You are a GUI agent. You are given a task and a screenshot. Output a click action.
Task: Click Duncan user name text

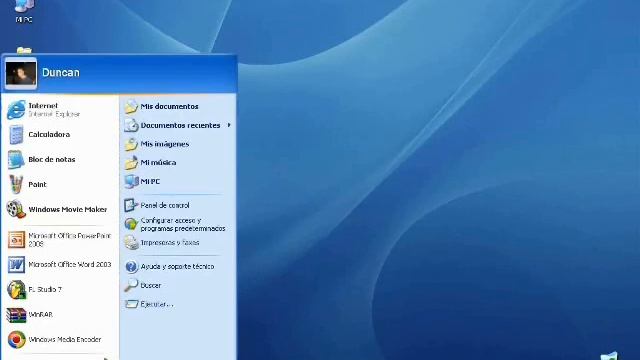tap(61, 73)
